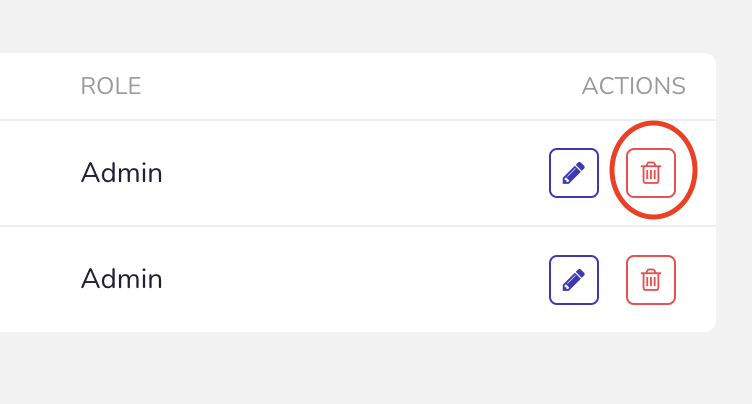752x404 pixels.
Task: Click the ROLE column header
Action: (x=111, y=86)
